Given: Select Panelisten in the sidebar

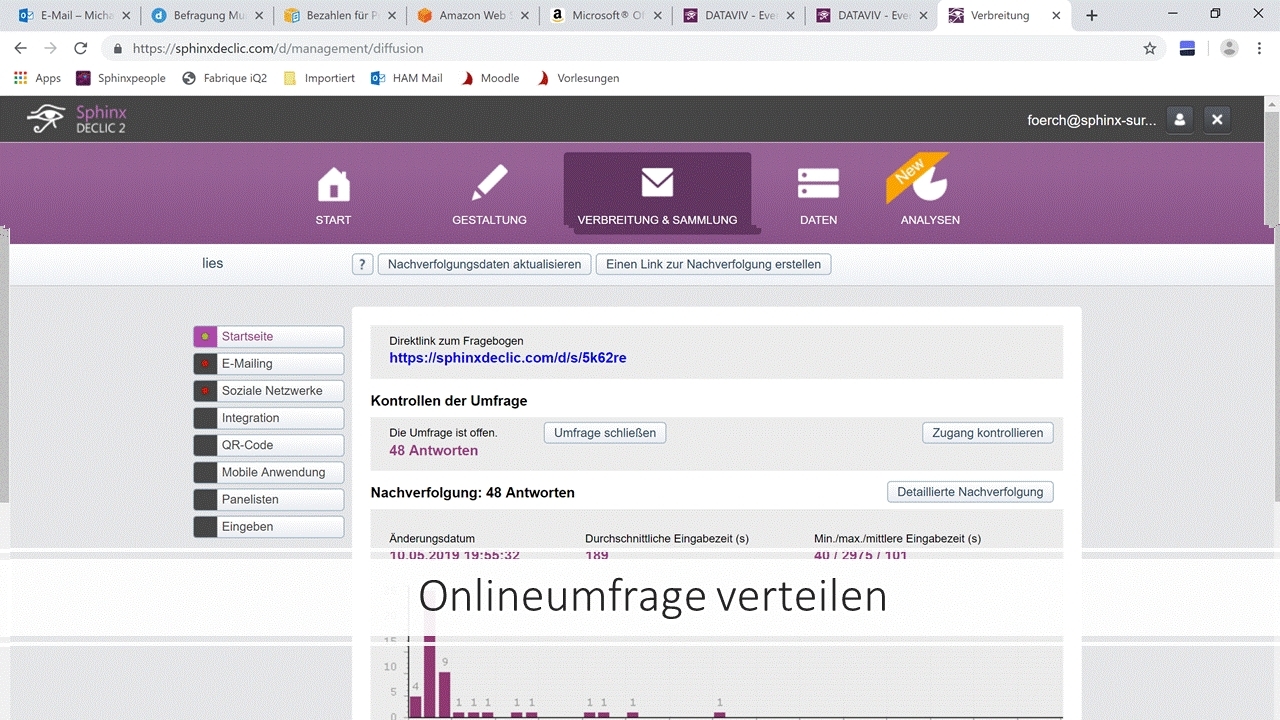Looking at the screenshot, I should [268, 499].
